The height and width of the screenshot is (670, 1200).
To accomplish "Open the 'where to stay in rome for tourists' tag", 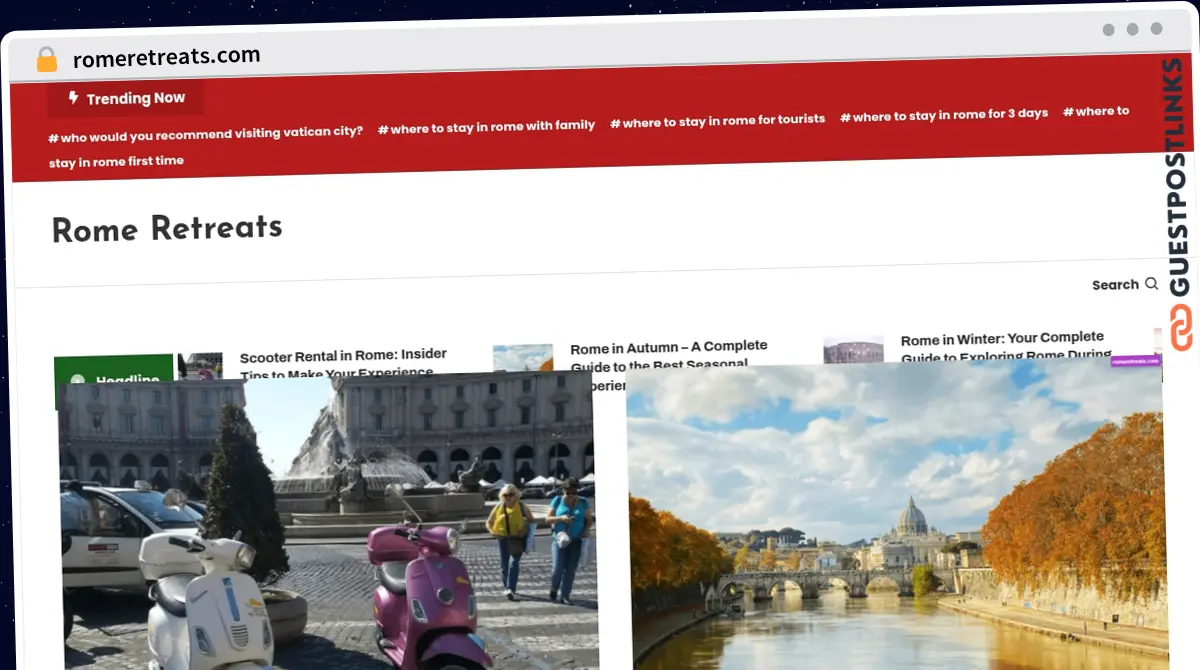I will pyautogui.click(x=717, y=121).
